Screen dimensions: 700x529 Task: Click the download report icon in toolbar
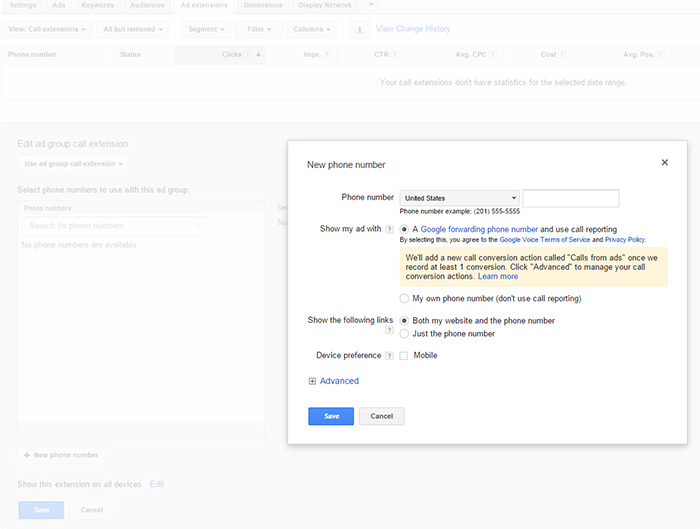coord(360,29)
